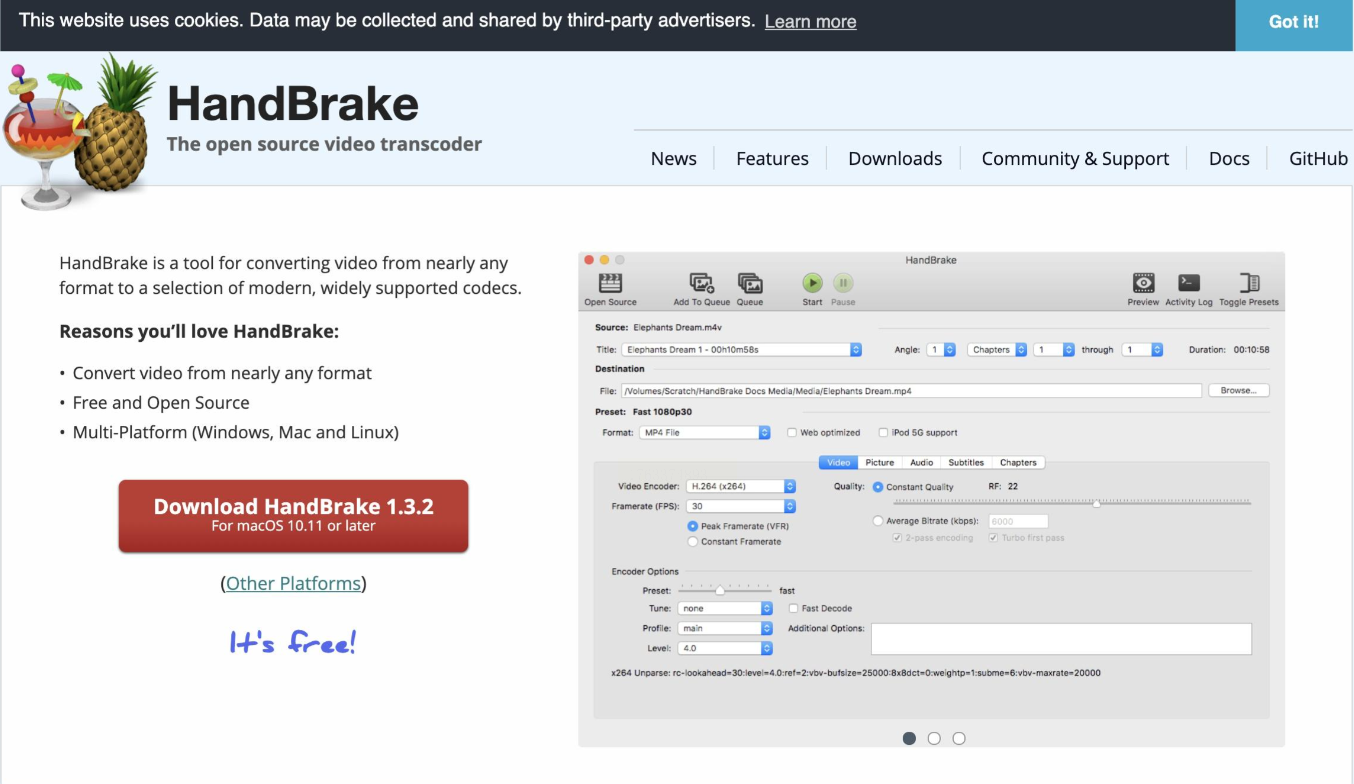Viewport: 1354px width, 784px height.
Task: Open the Activity Log terminal icon
Action: click(1189, 284)
